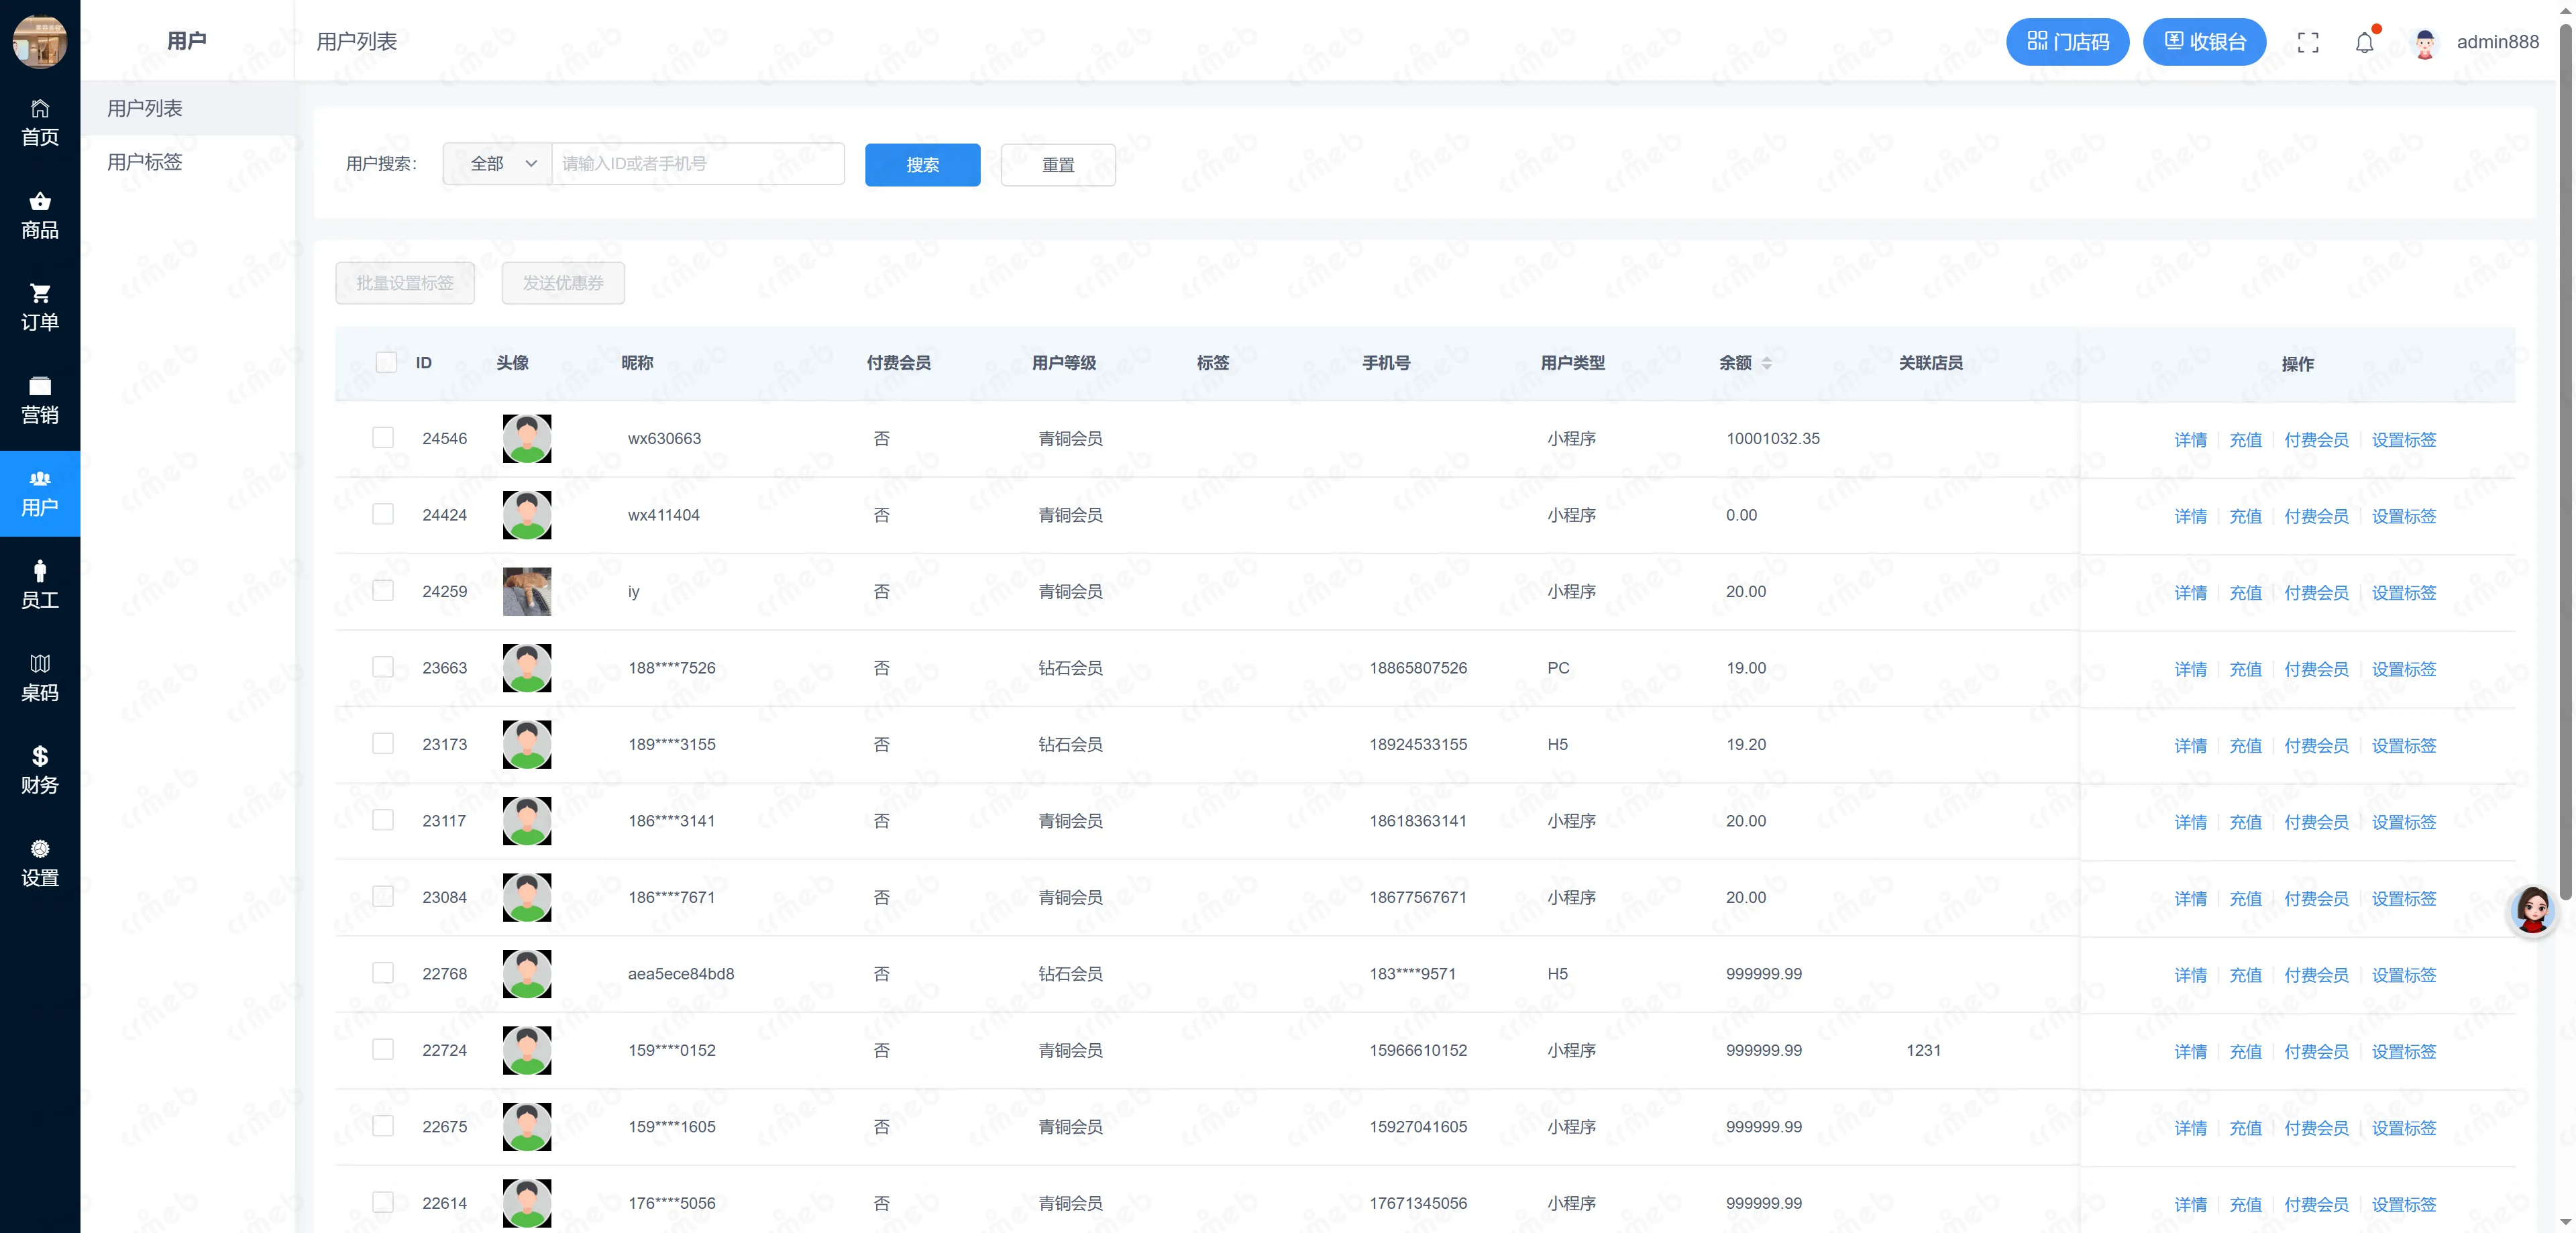This screenshot has height=1233, width=2576.
Task: Click the store logo avatar at top-left
Action: click(x=40, y=42)
